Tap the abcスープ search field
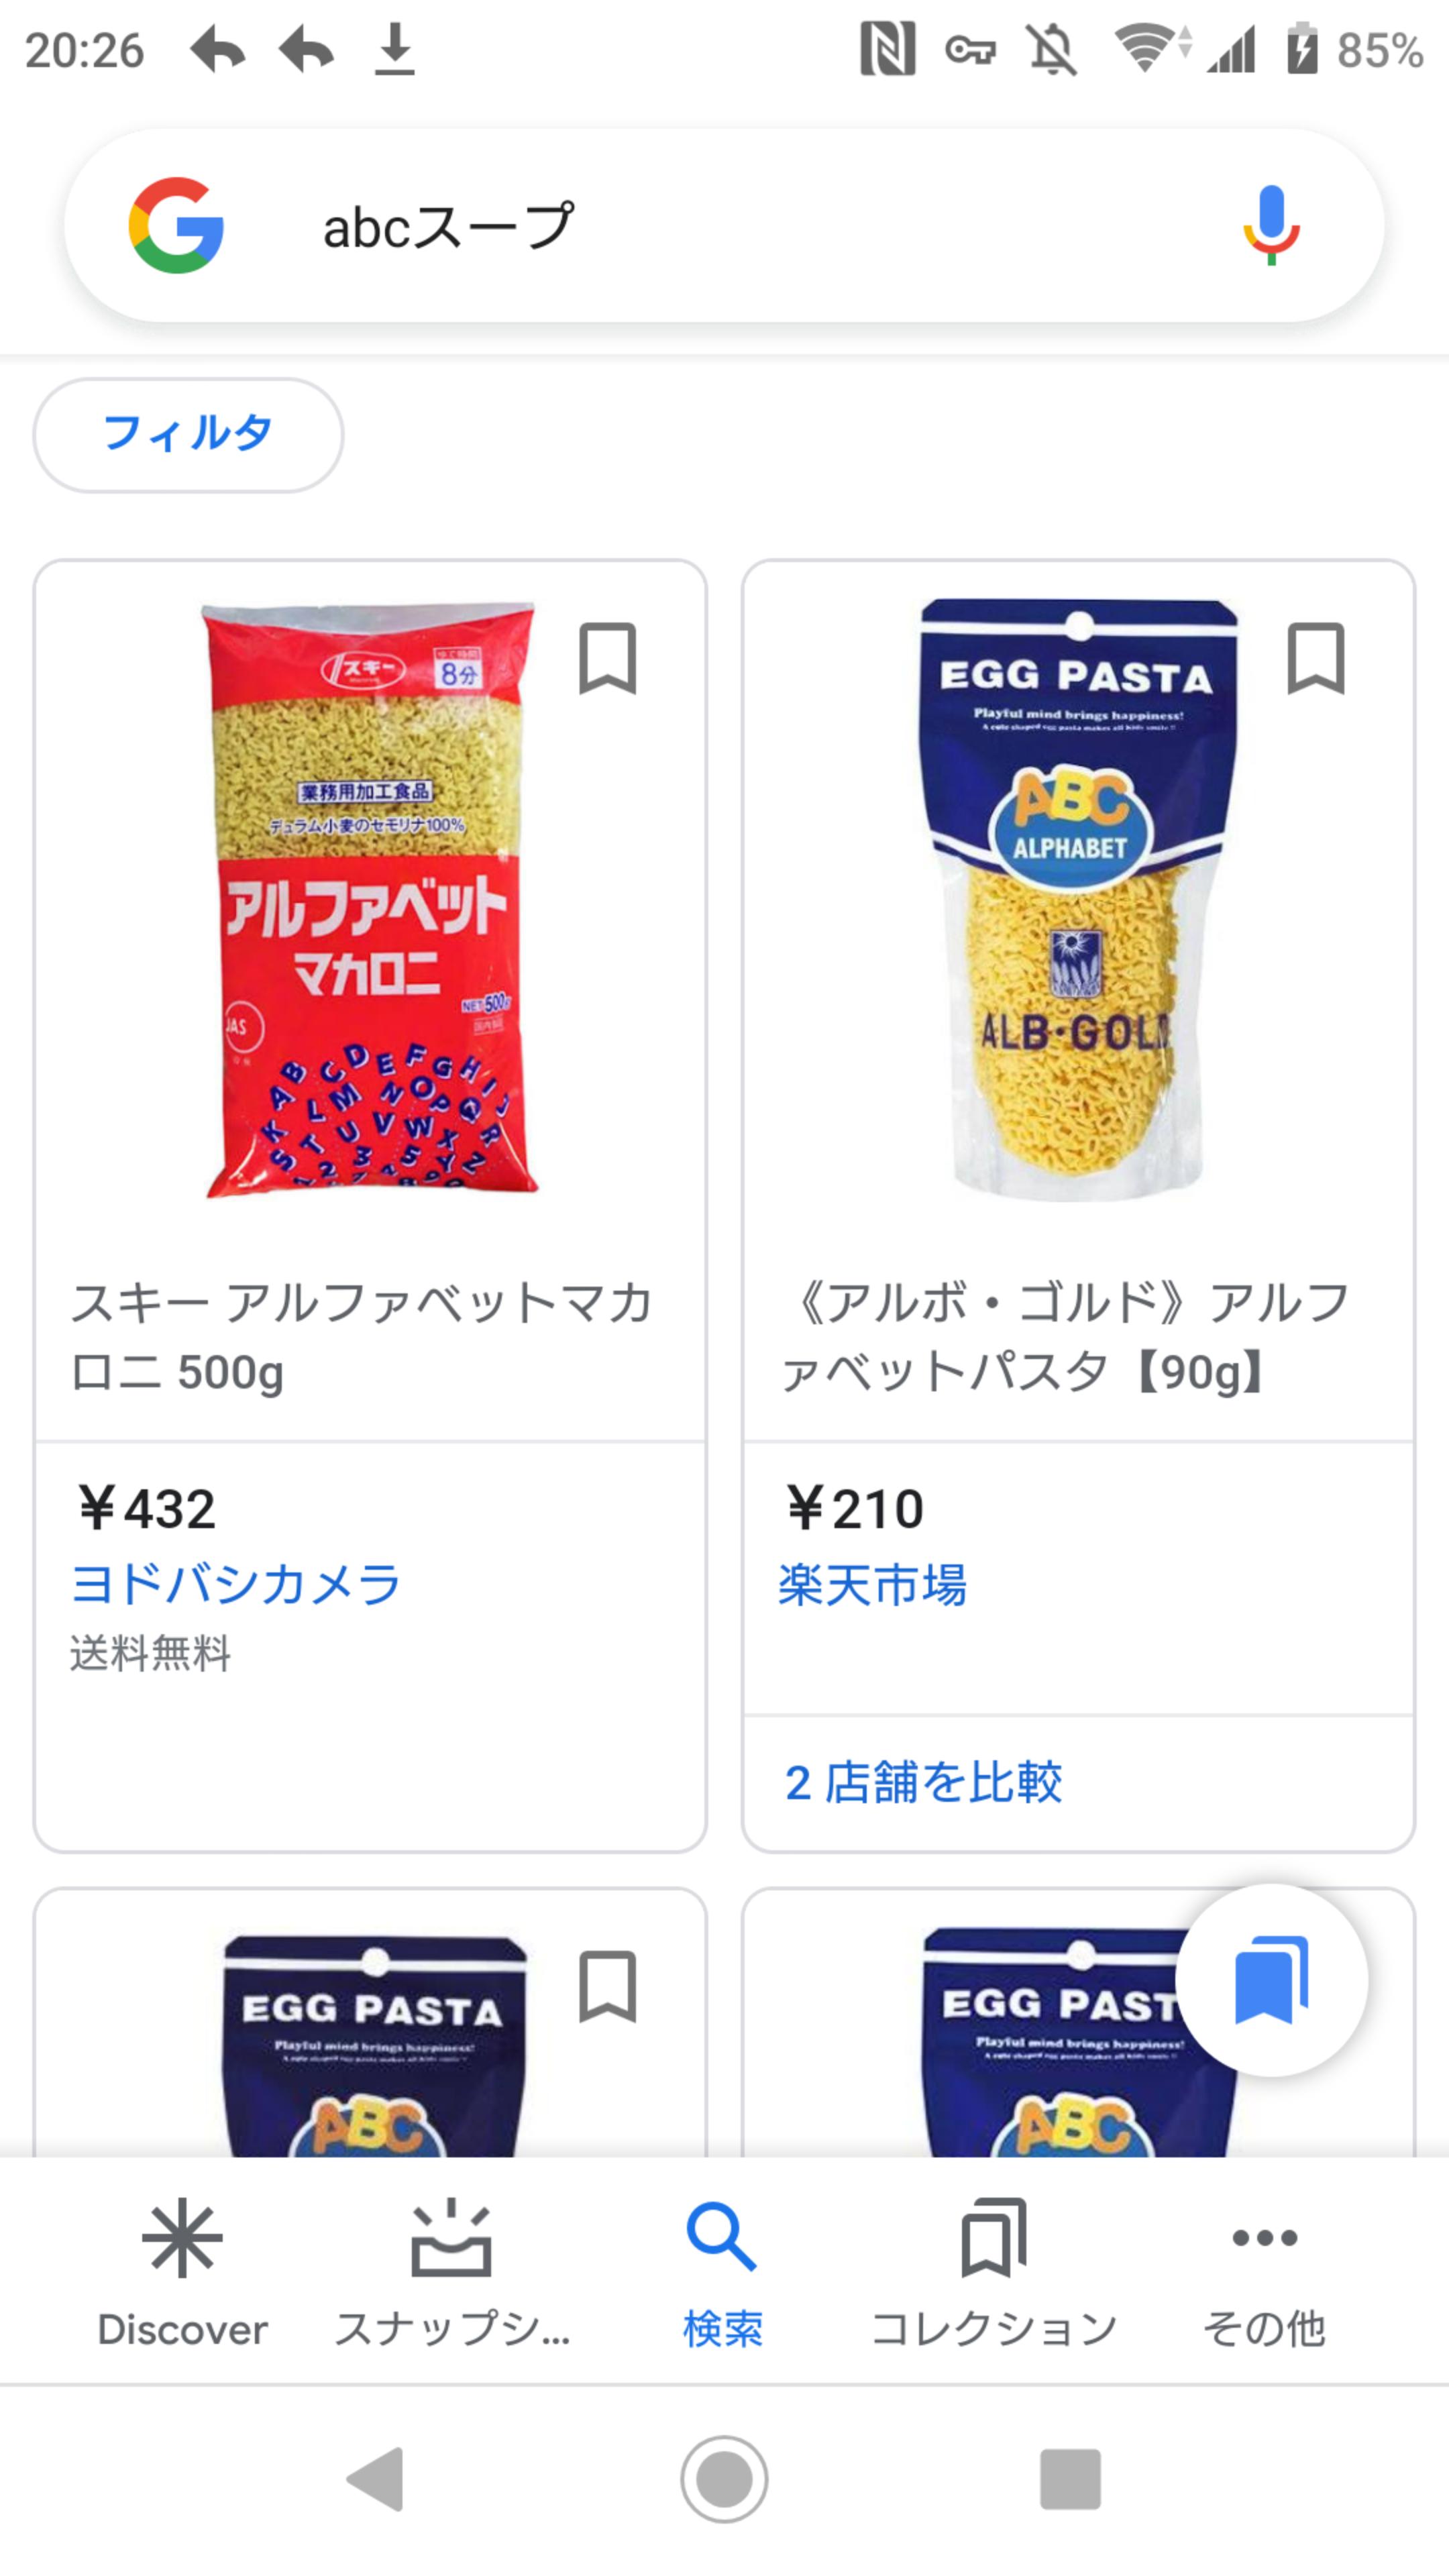This screenshot has height=2576, width=1449. click(x=700, y=226)
